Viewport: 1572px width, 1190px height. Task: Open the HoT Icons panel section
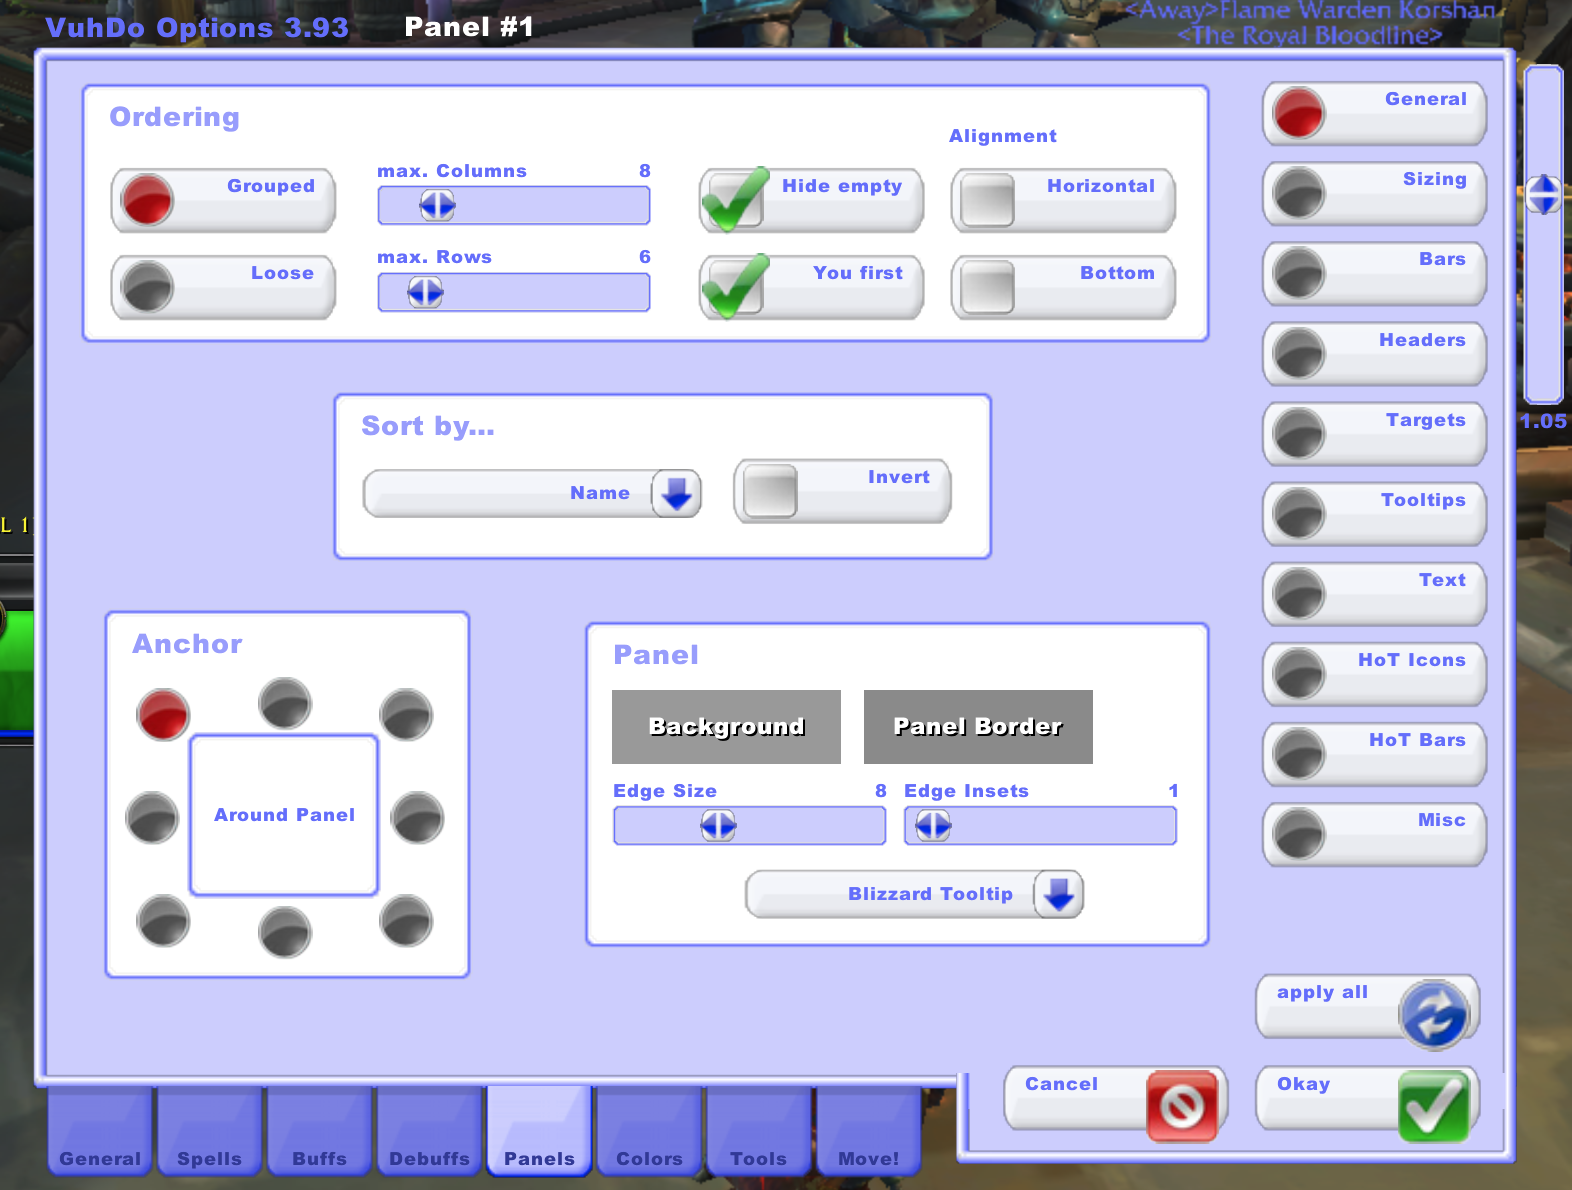(x=1374, y=673)
